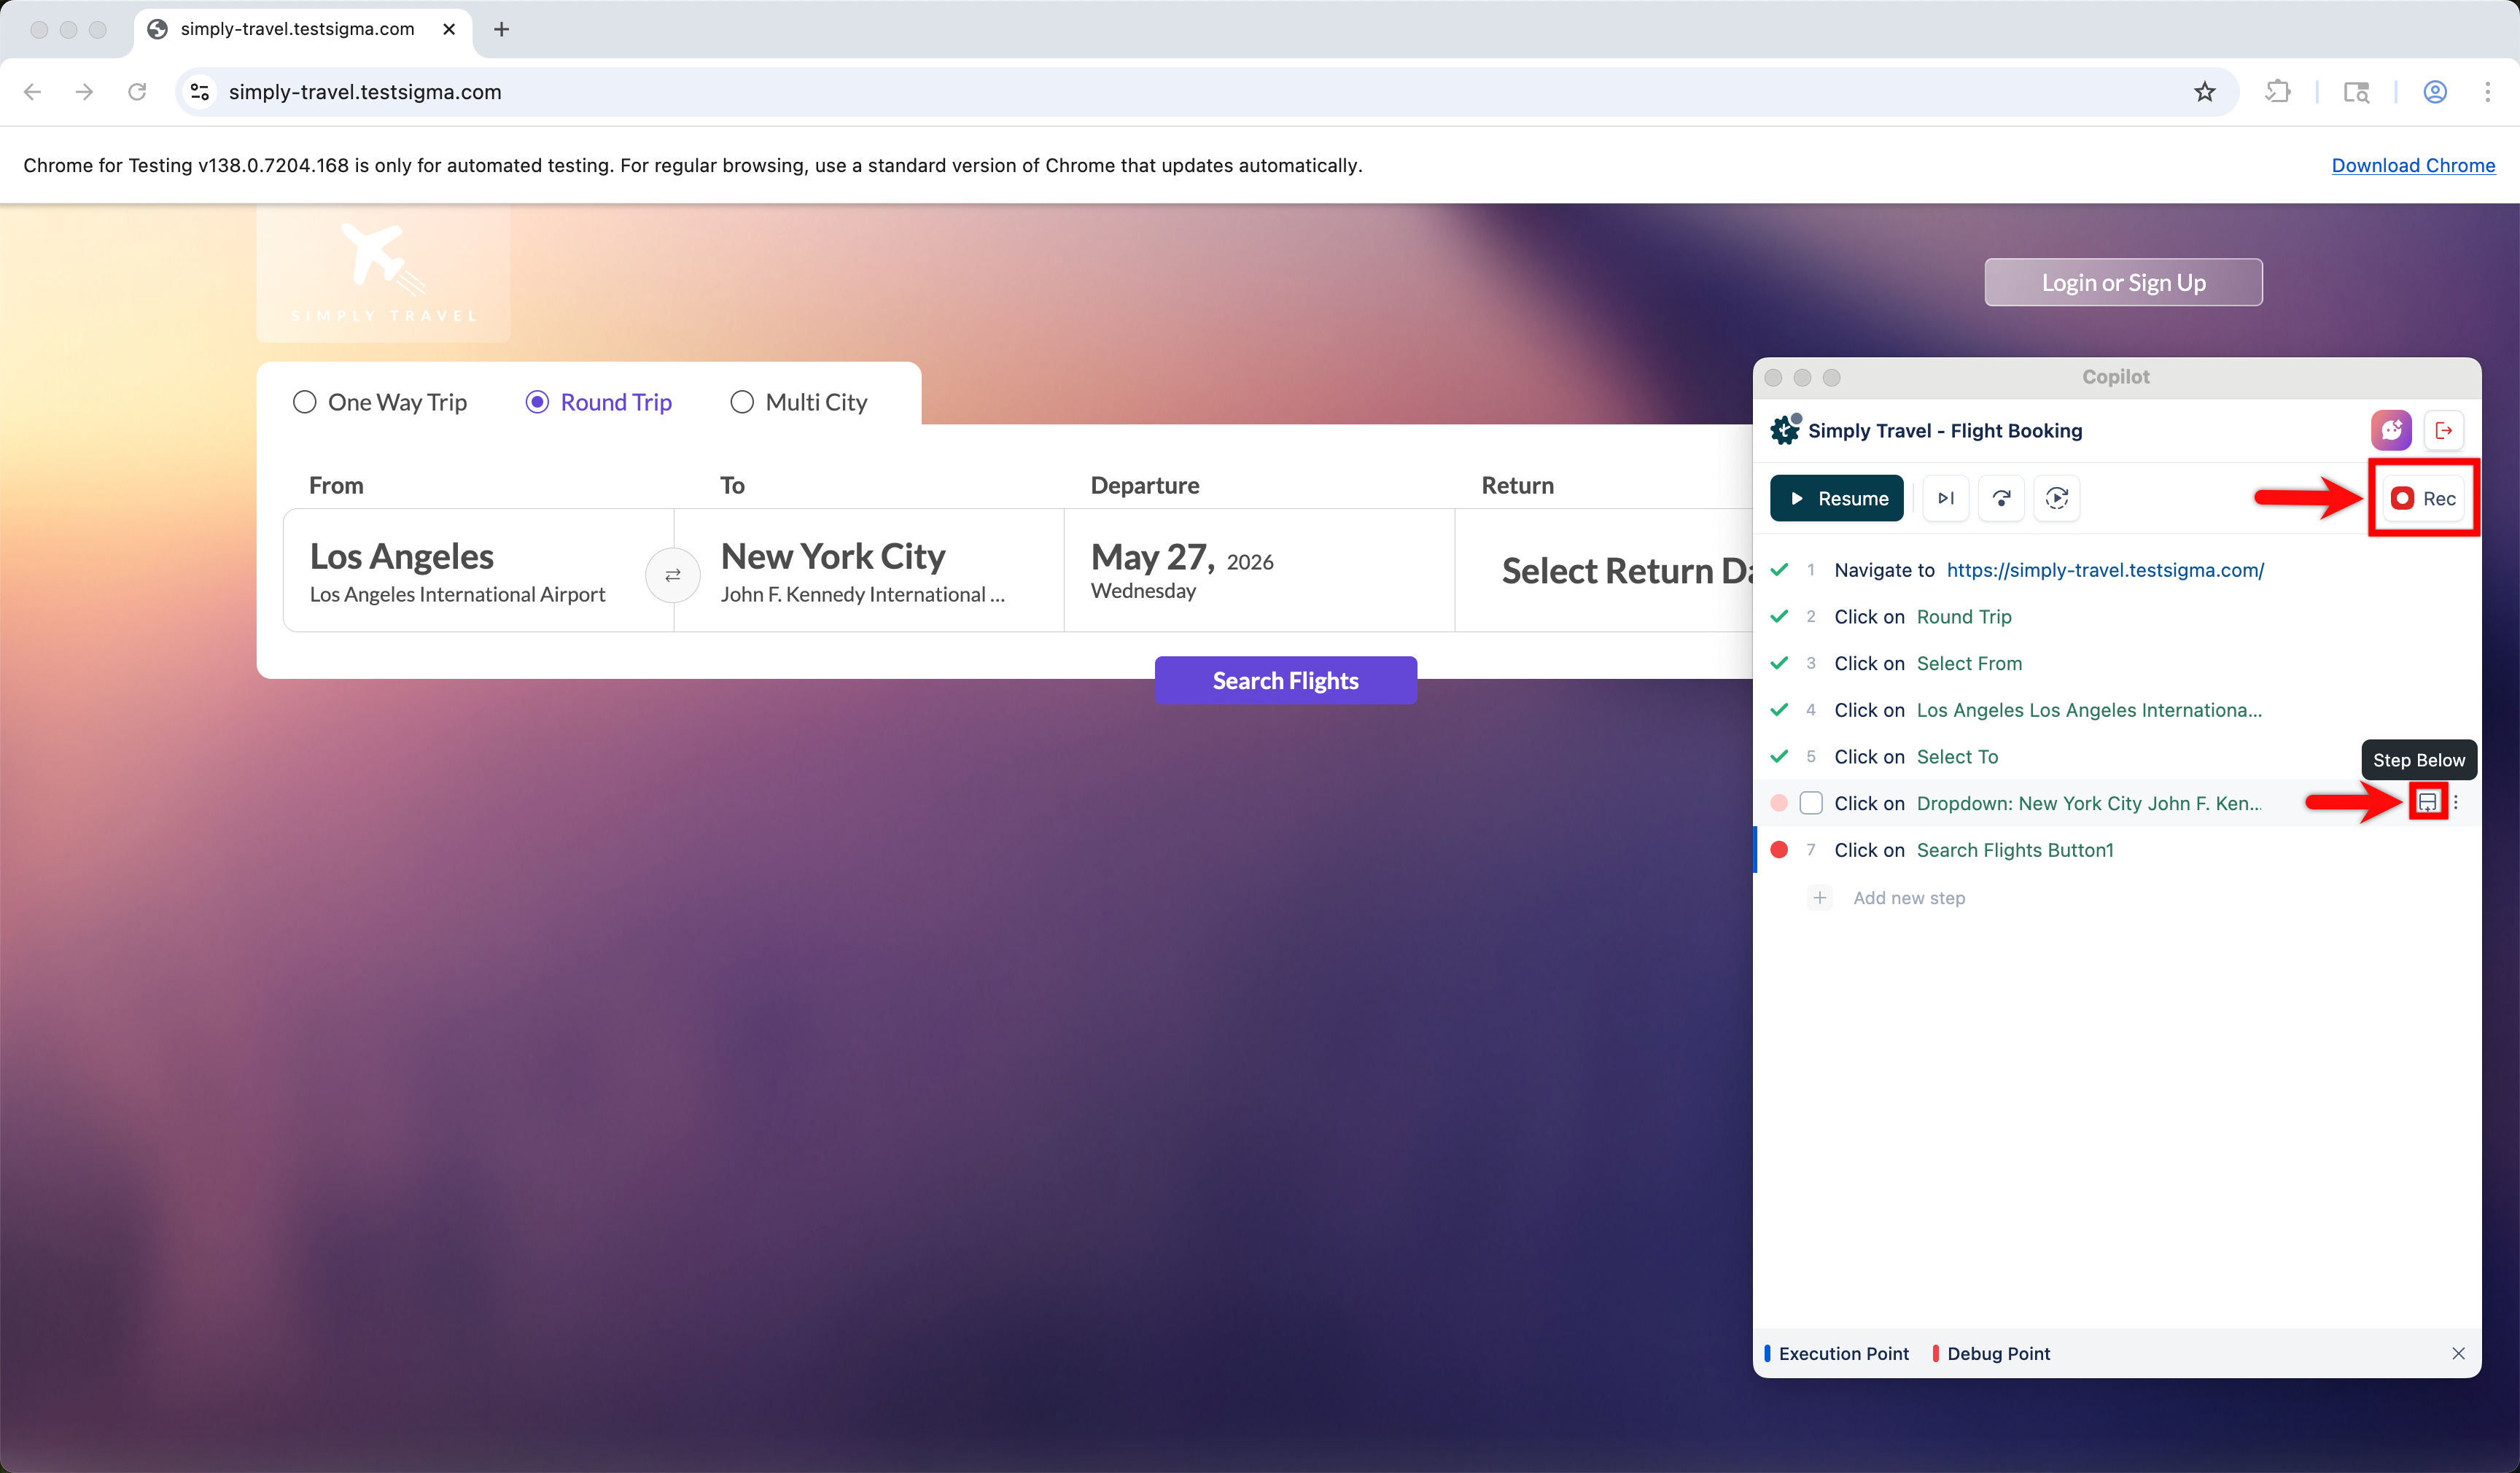Tick the checkbox on the Dropdown: New York City step
The image size is (2520, 1473).
(1811, 803)
